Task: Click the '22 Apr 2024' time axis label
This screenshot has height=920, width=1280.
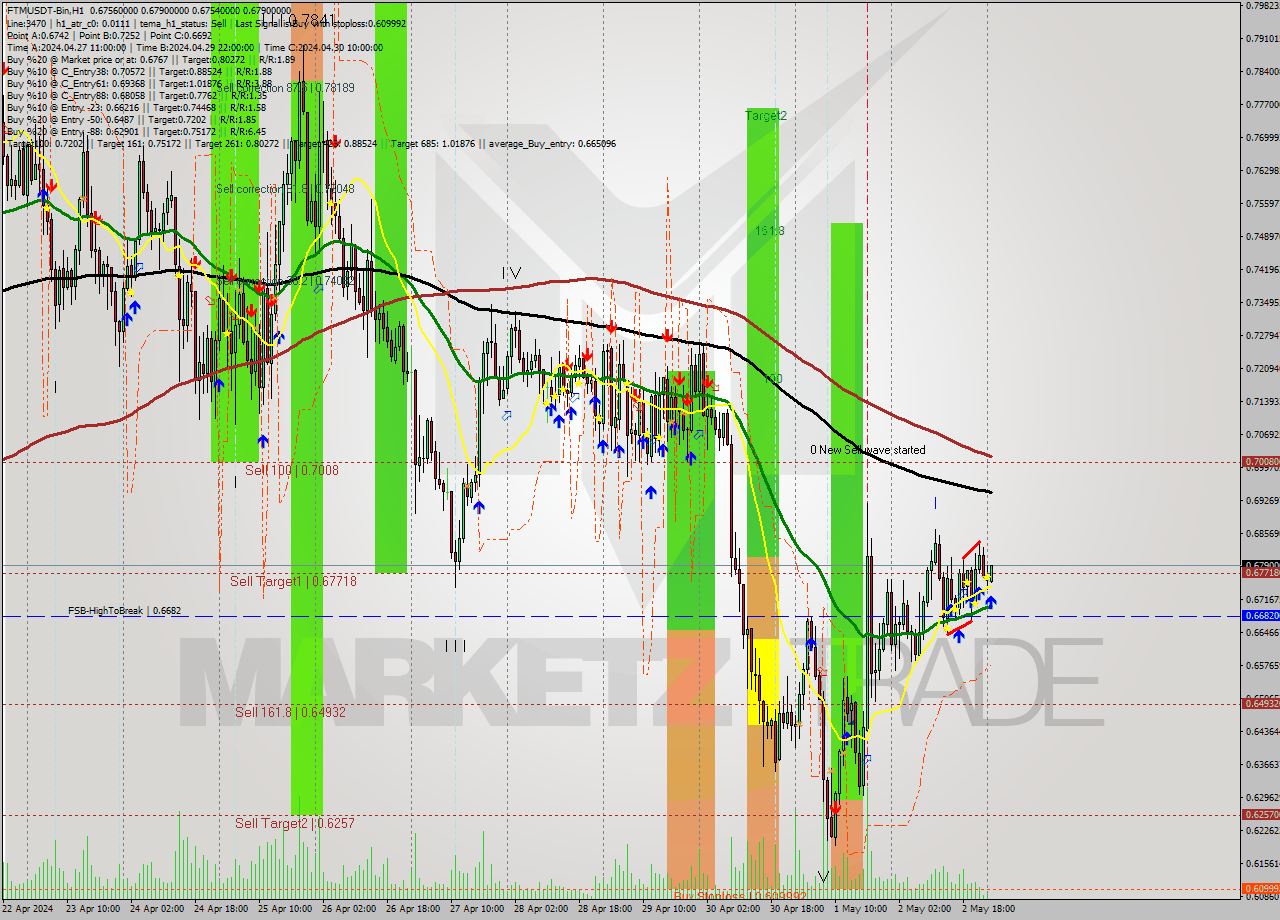Action: (27, 910)
